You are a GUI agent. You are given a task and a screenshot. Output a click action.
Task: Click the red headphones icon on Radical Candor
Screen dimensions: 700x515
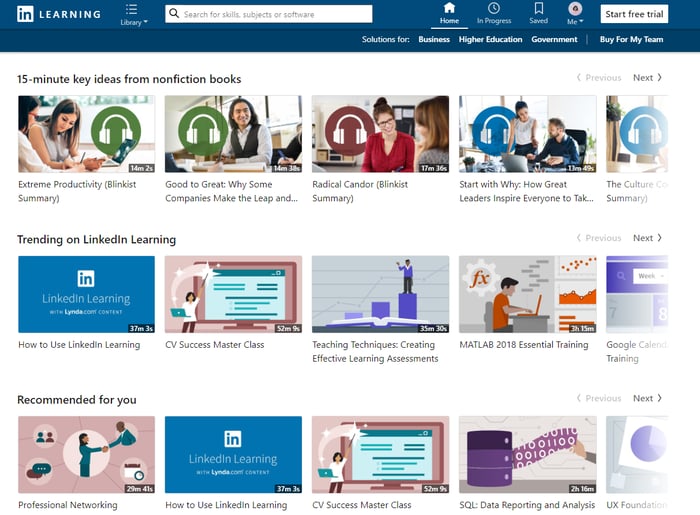coord(350,131)
